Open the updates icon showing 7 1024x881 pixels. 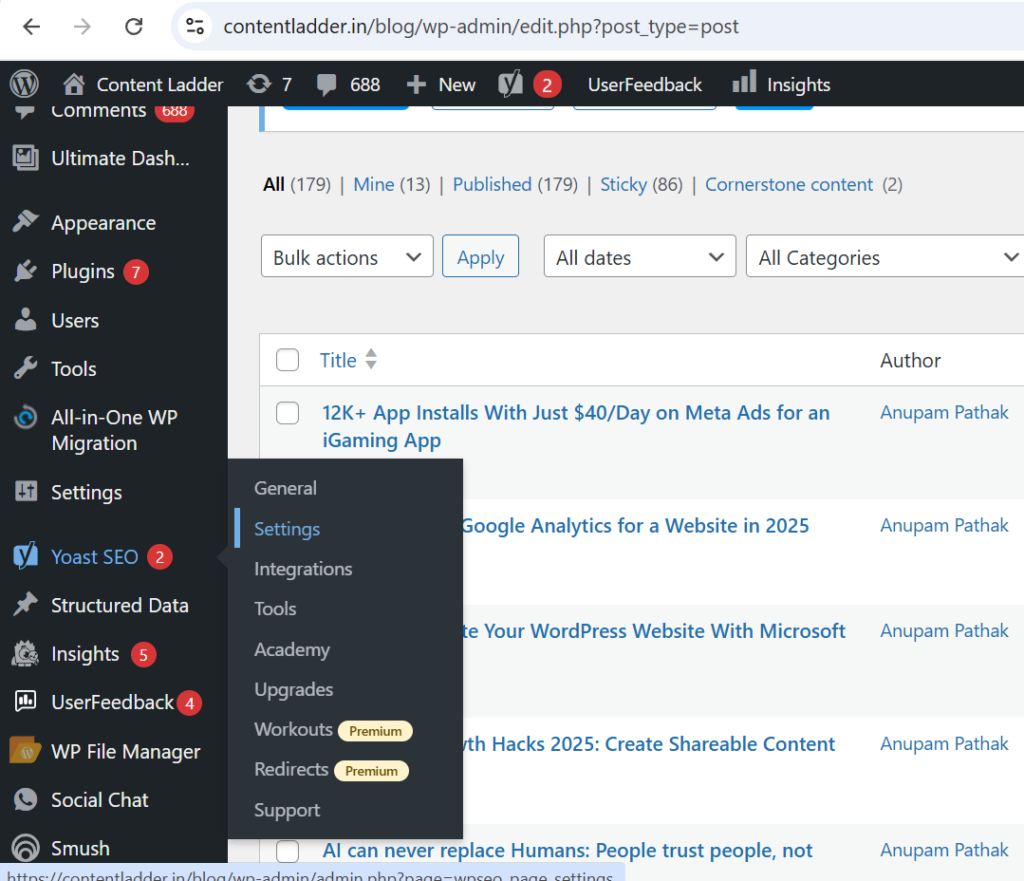pyautogui.click(x=258, y=85)
